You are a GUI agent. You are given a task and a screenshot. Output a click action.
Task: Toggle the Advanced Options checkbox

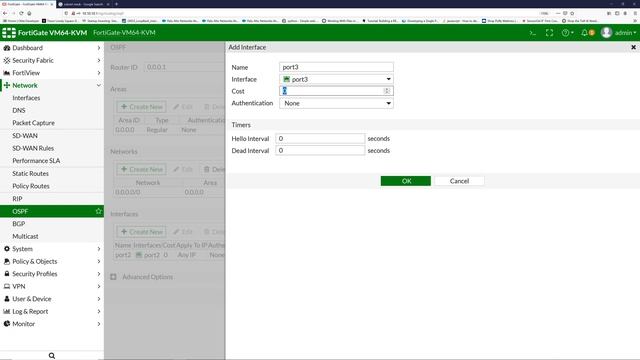[113, 277]
